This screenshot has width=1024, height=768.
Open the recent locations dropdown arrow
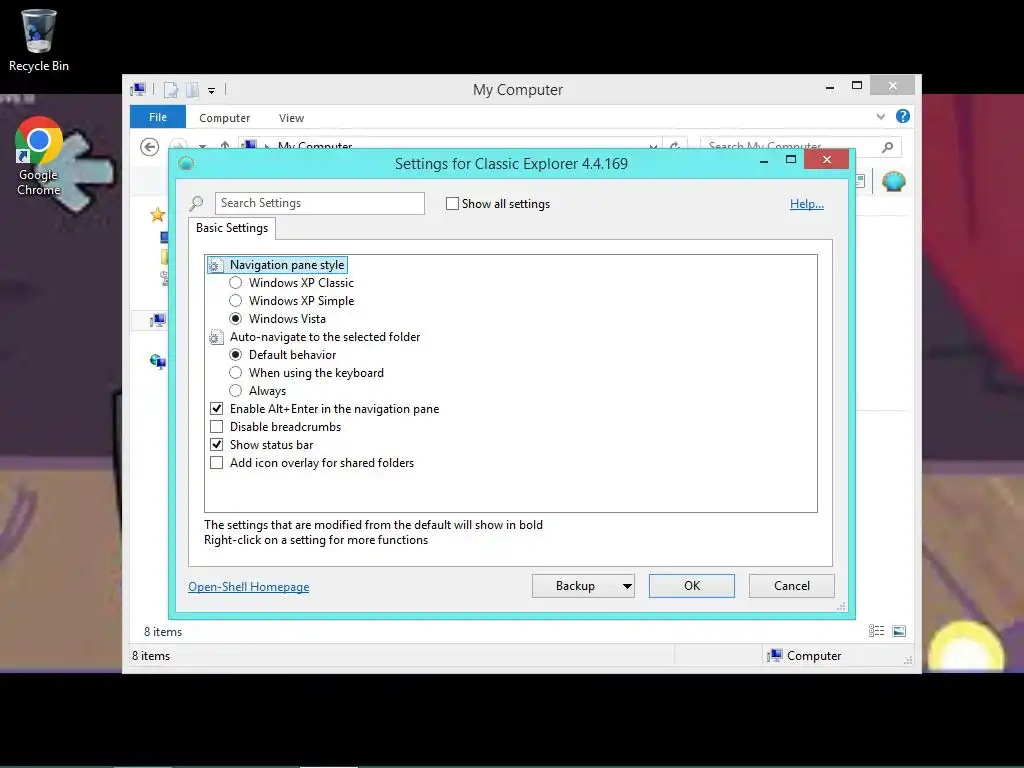[202, 146]
